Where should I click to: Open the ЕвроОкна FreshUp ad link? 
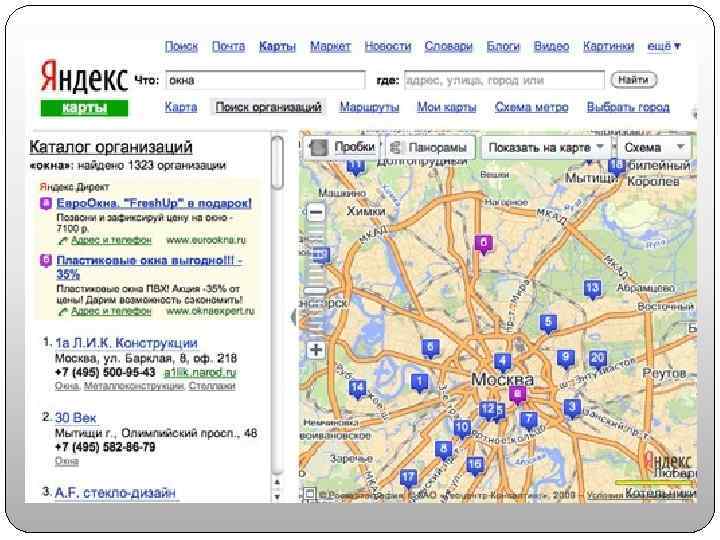(x=154, y=203)
